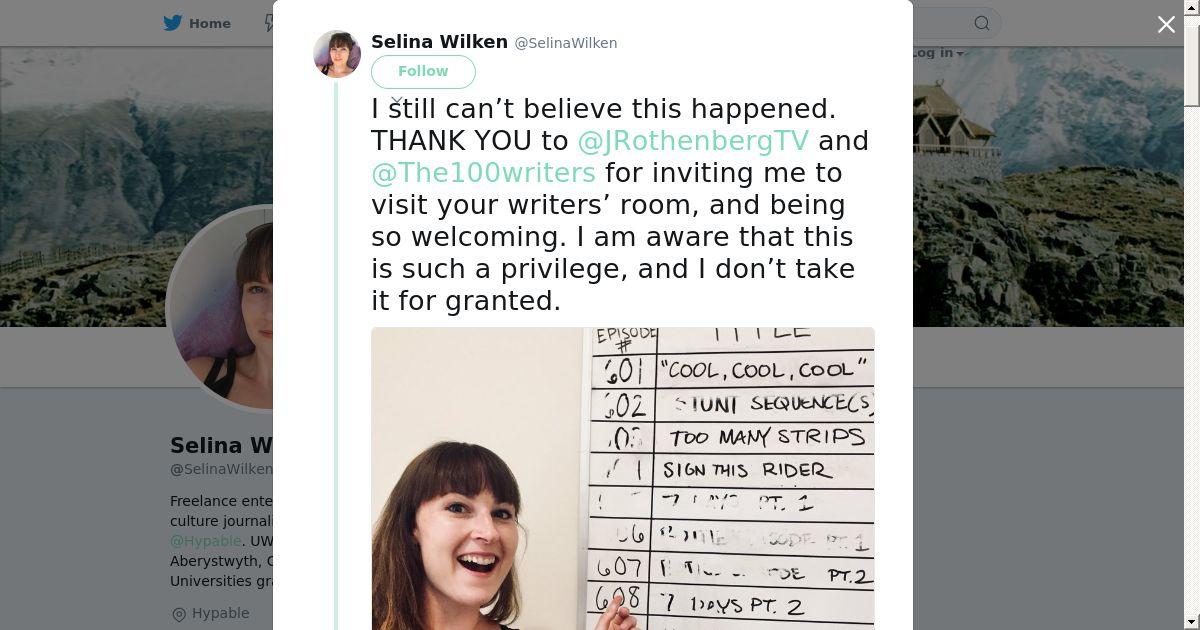
Task: Click the Twitter bird logo
Action: click(x=173, y=23)
